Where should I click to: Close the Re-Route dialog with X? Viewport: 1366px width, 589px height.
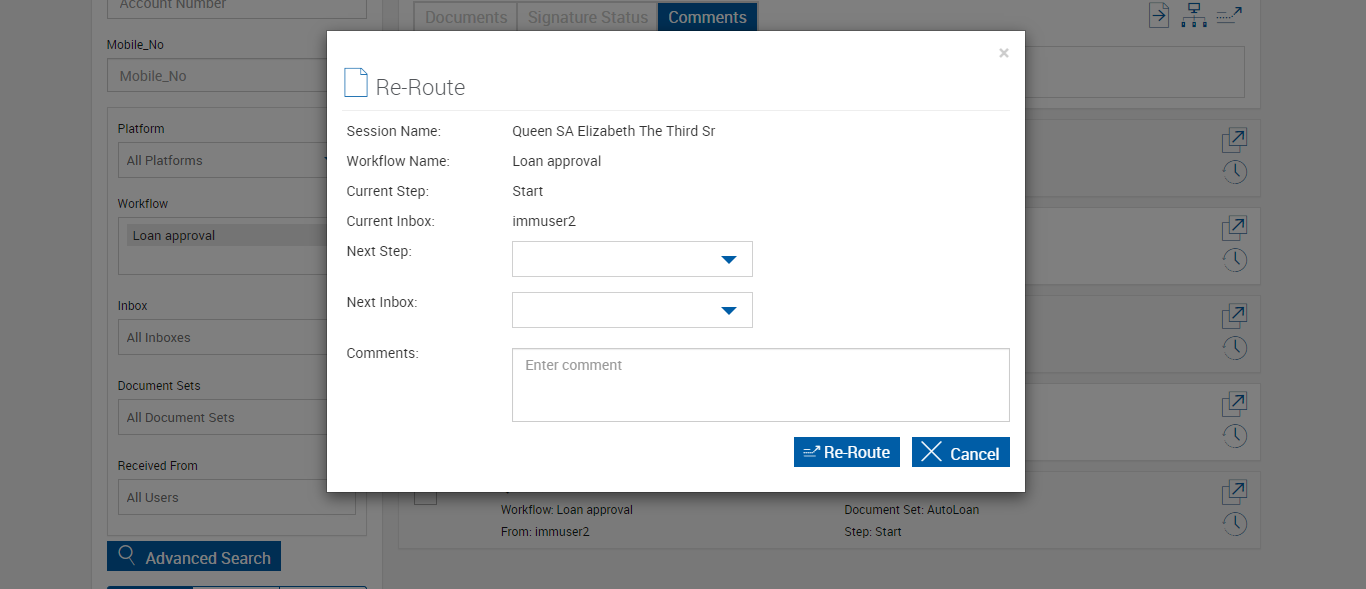click(1004, 53)
